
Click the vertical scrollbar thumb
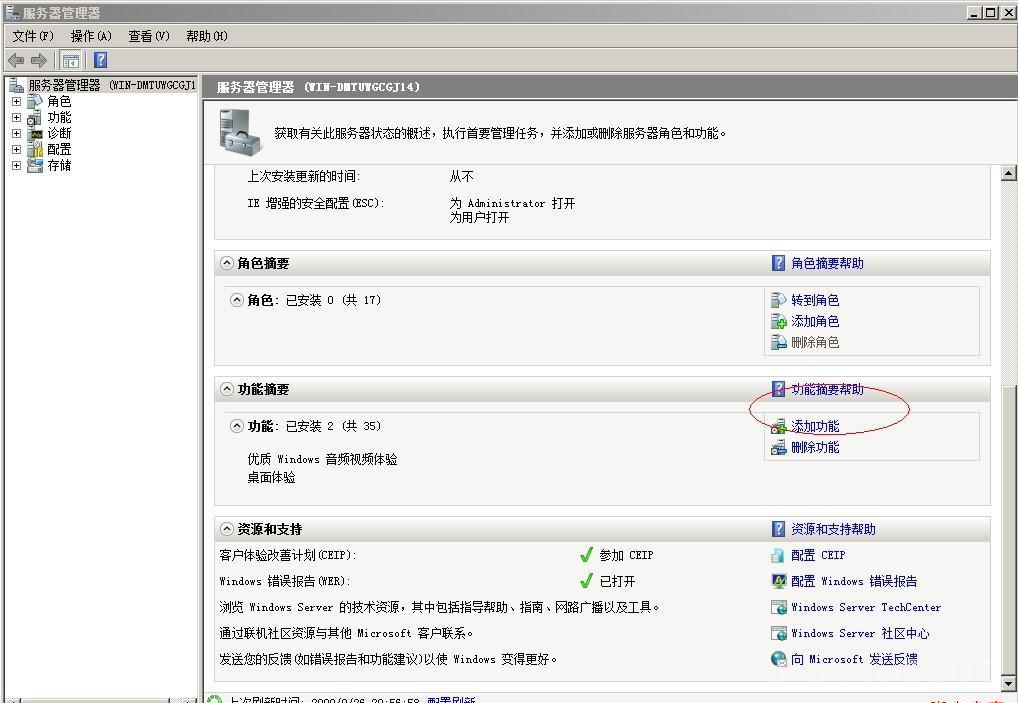[x=1008, y=530]
